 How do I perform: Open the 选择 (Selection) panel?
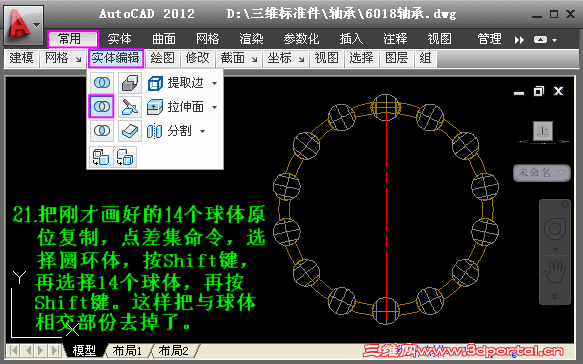pyautogui.click(x=361, y=58)
